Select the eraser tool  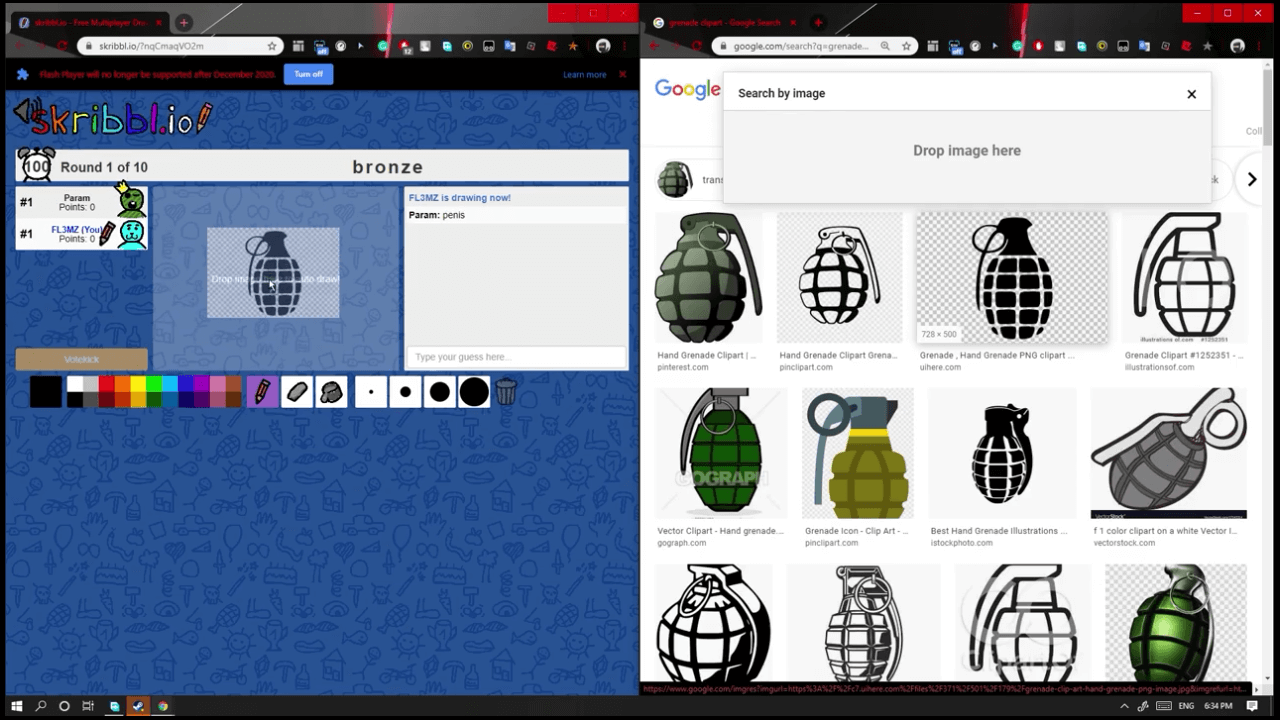297,392
